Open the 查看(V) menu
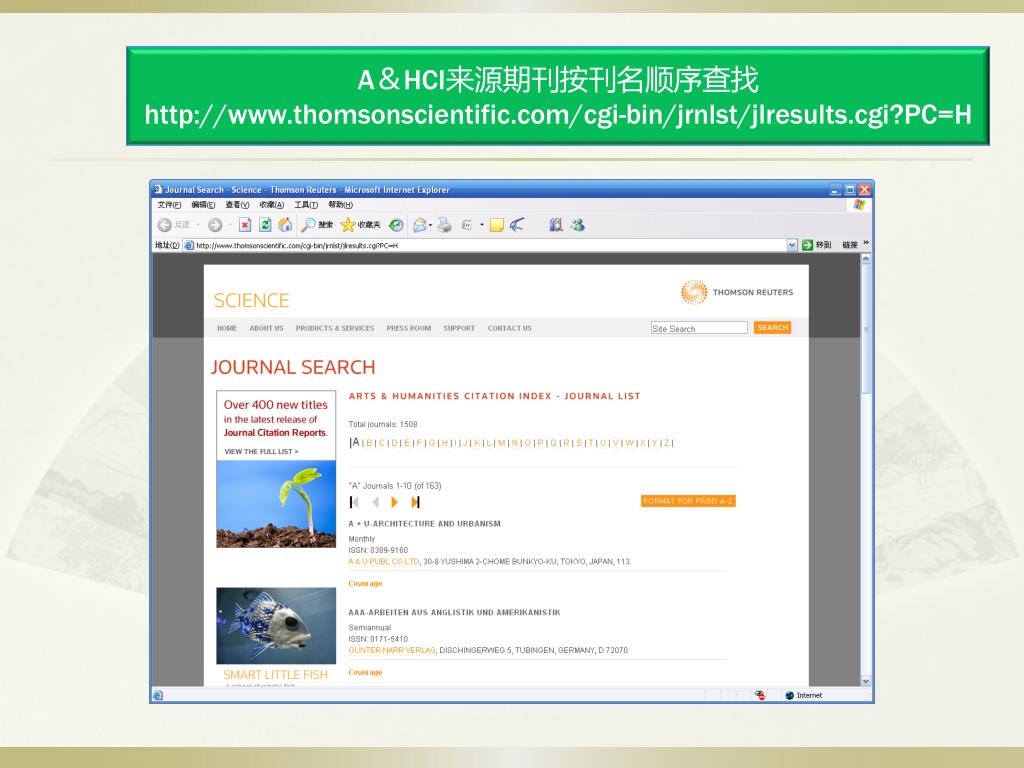 [x=237, y=205]
